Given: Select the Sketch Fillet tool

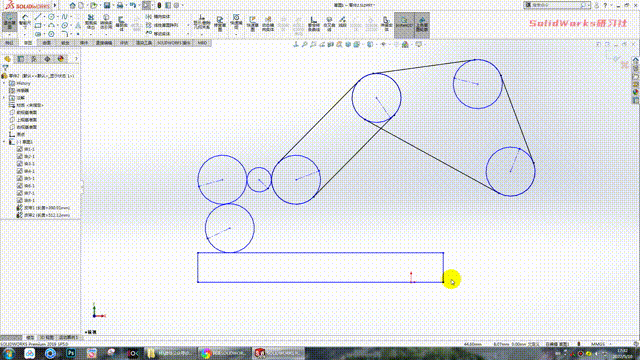Looking at the screenshot, I should (64, 34).
